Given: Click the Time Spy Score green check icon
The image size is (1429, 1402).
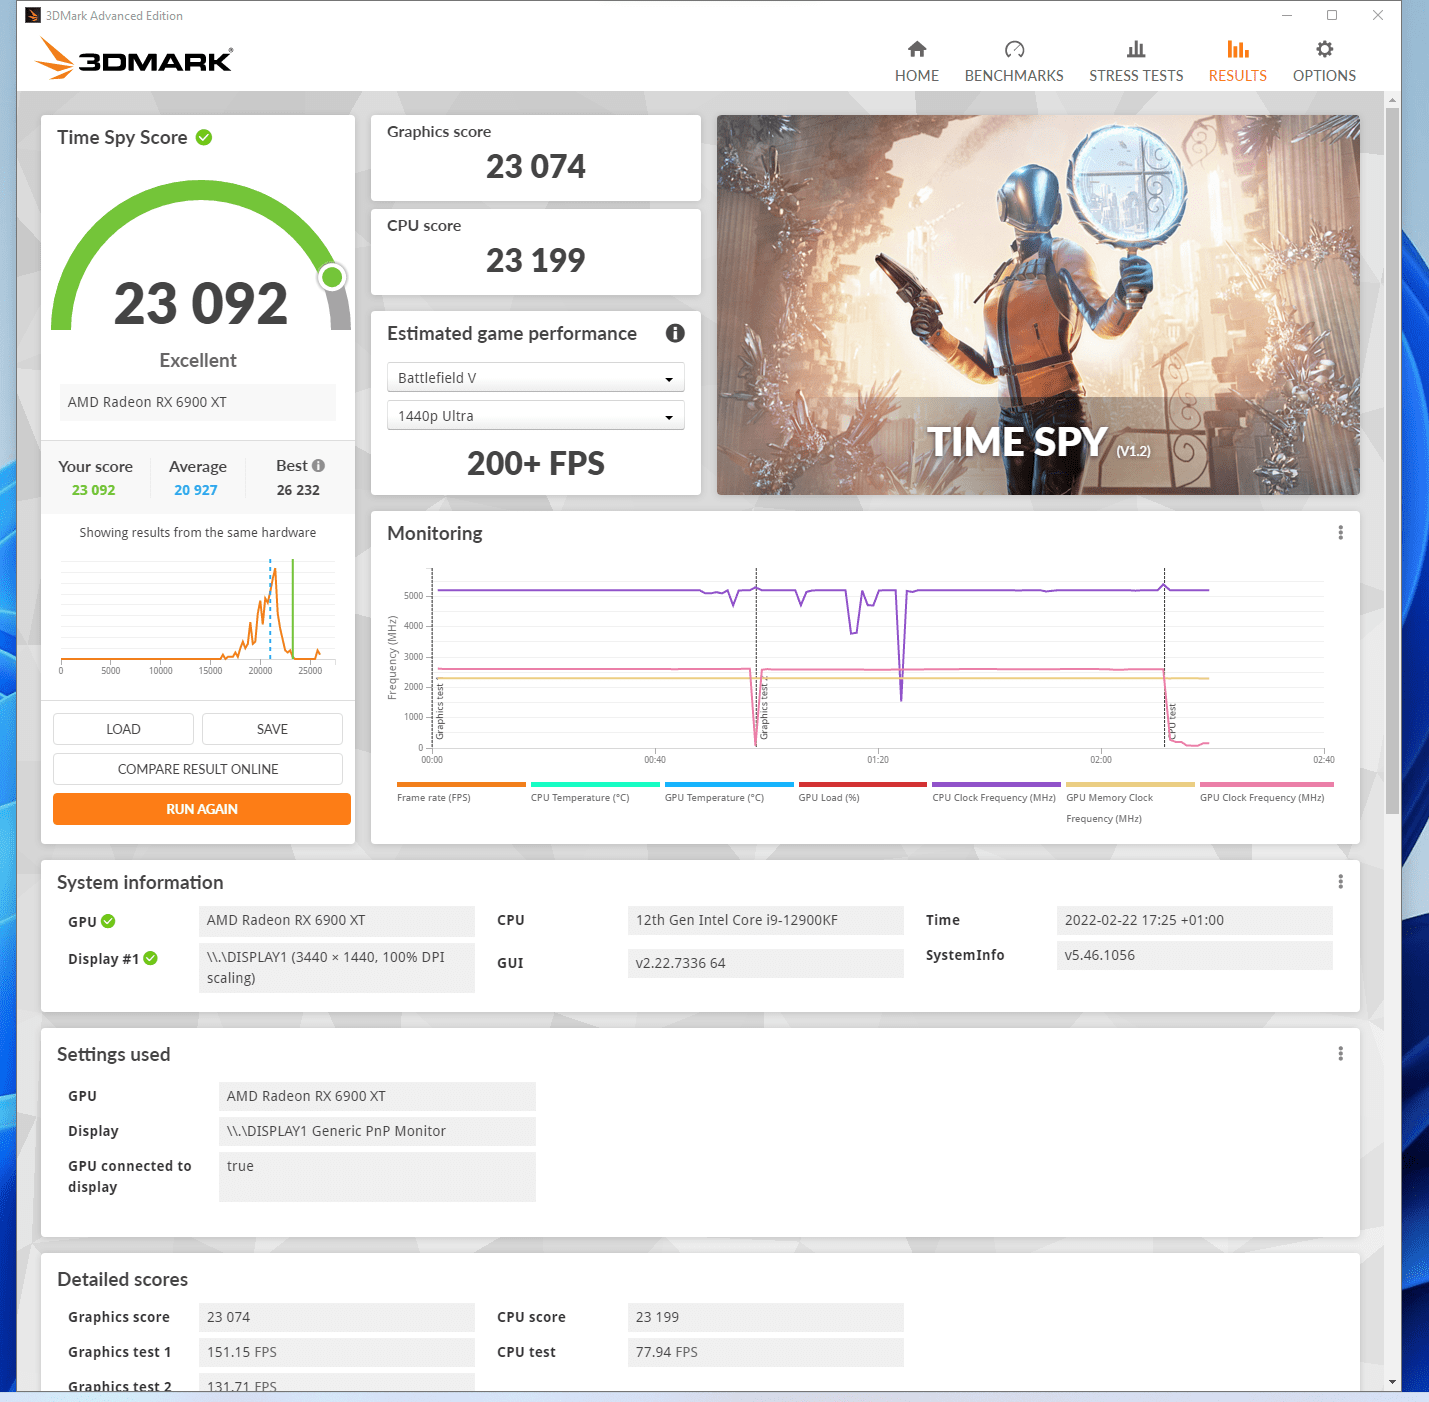Looking at the screenshot, I should pyautogui.click(x=204, y=137).
